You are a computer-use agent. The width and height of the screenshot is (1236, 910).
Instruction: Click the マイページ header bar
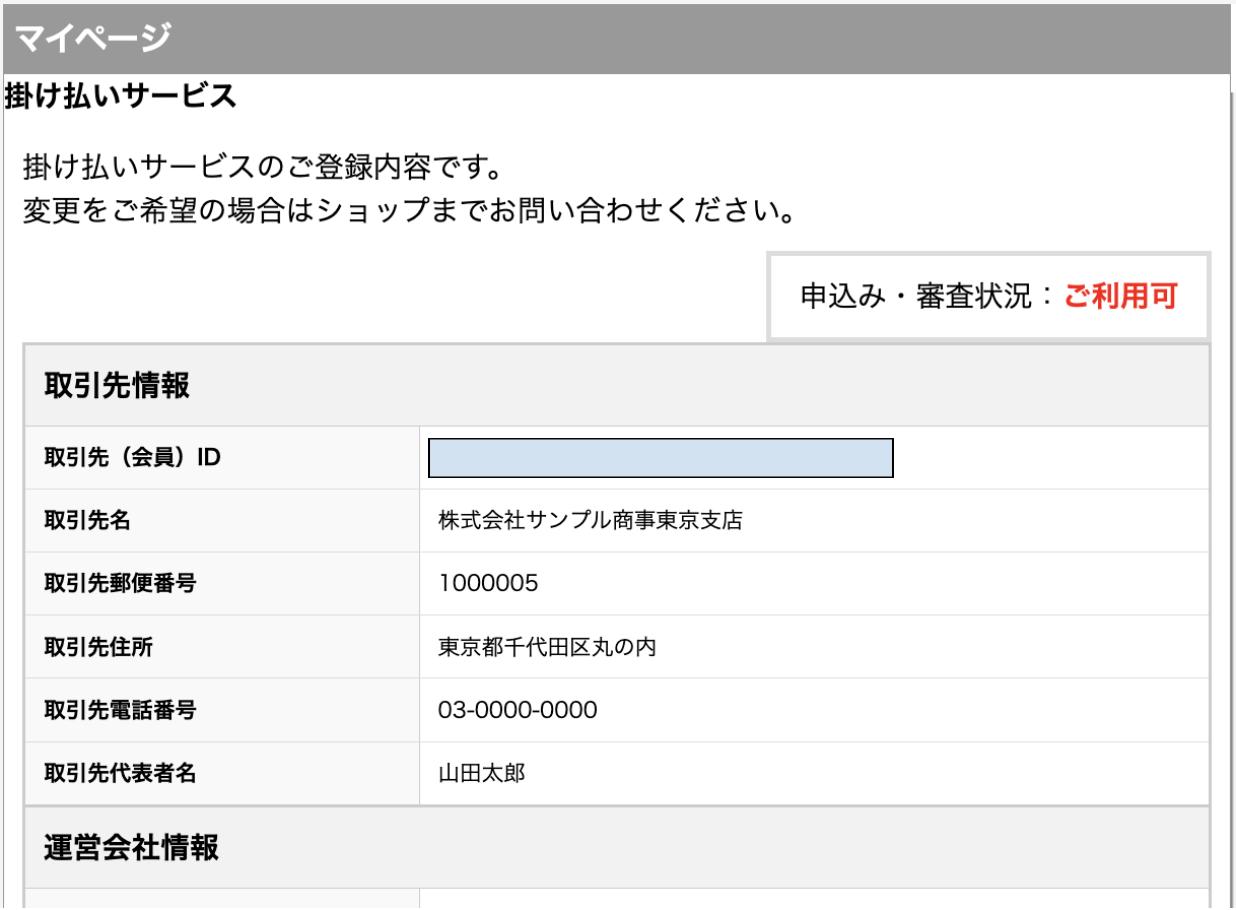point(617,39)
